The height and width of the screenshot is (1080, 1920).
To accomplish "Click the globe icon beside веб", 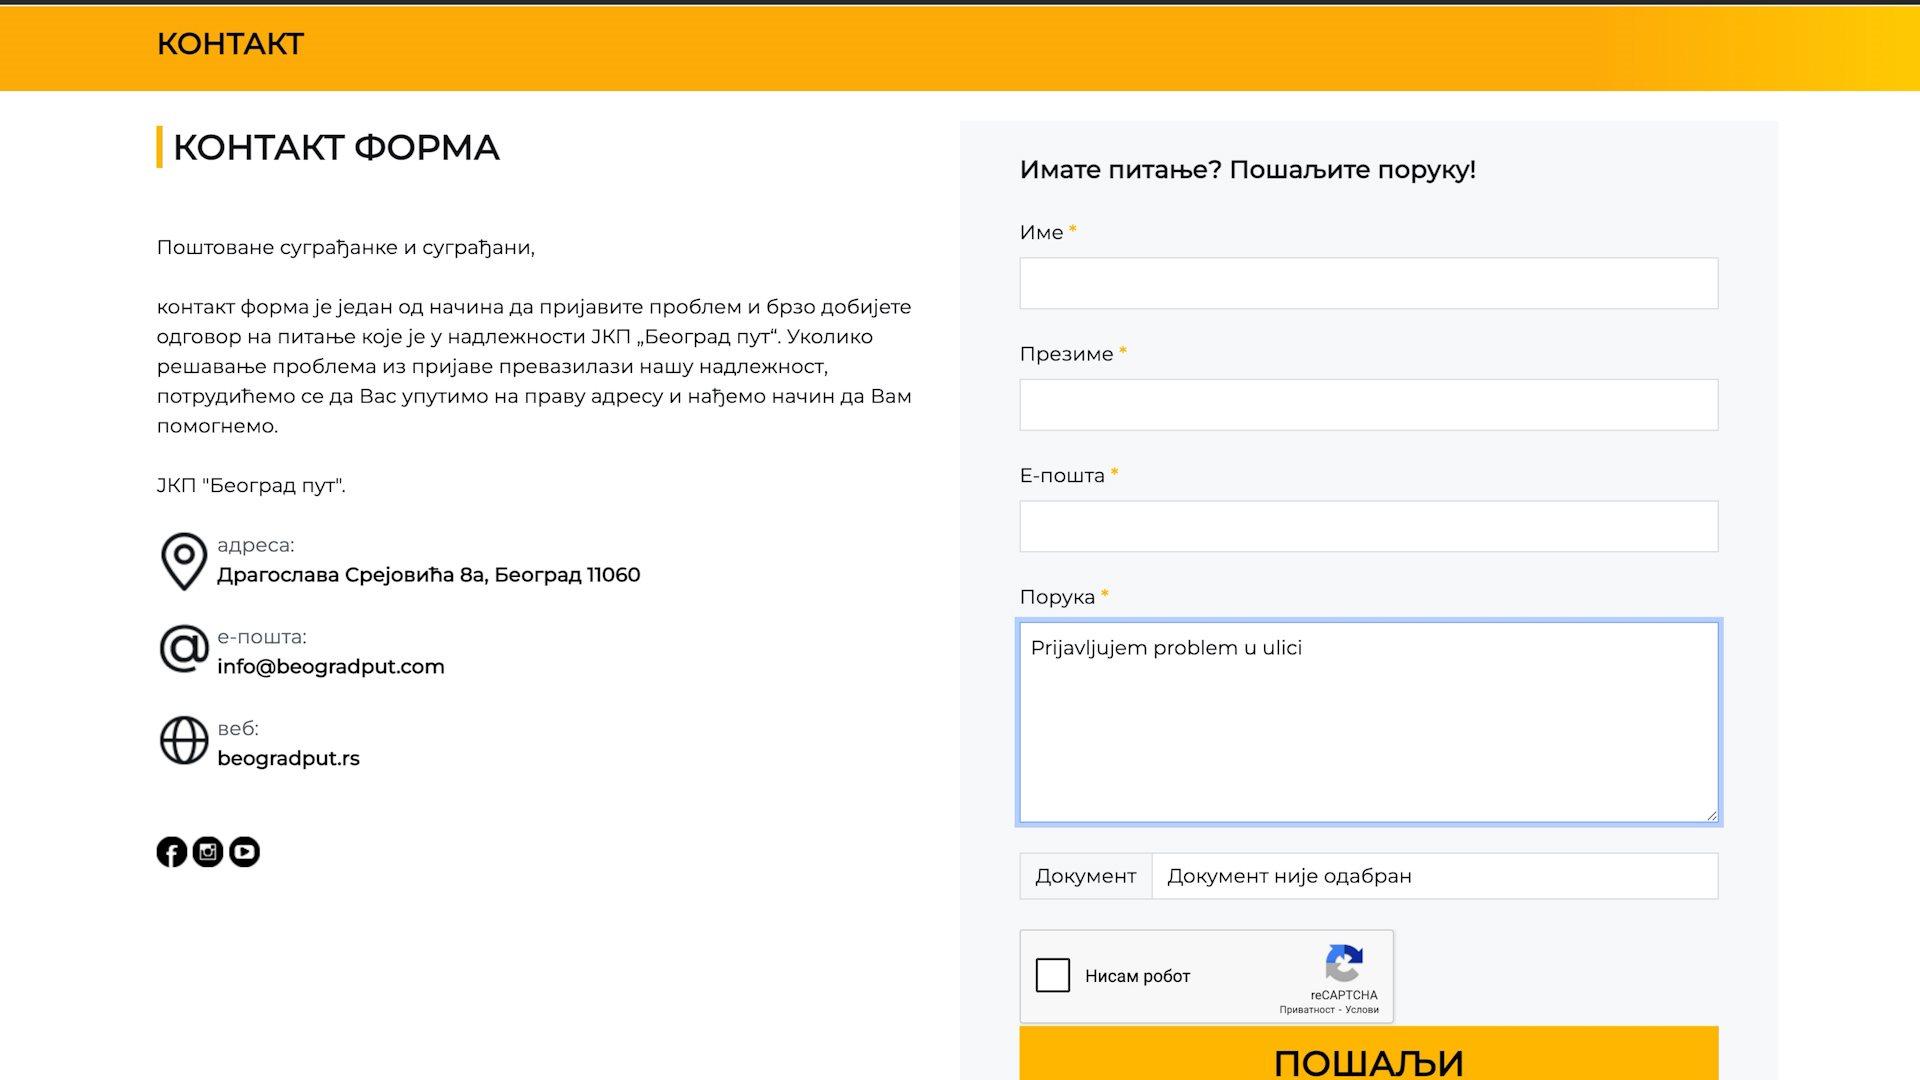I will point(183,741).
